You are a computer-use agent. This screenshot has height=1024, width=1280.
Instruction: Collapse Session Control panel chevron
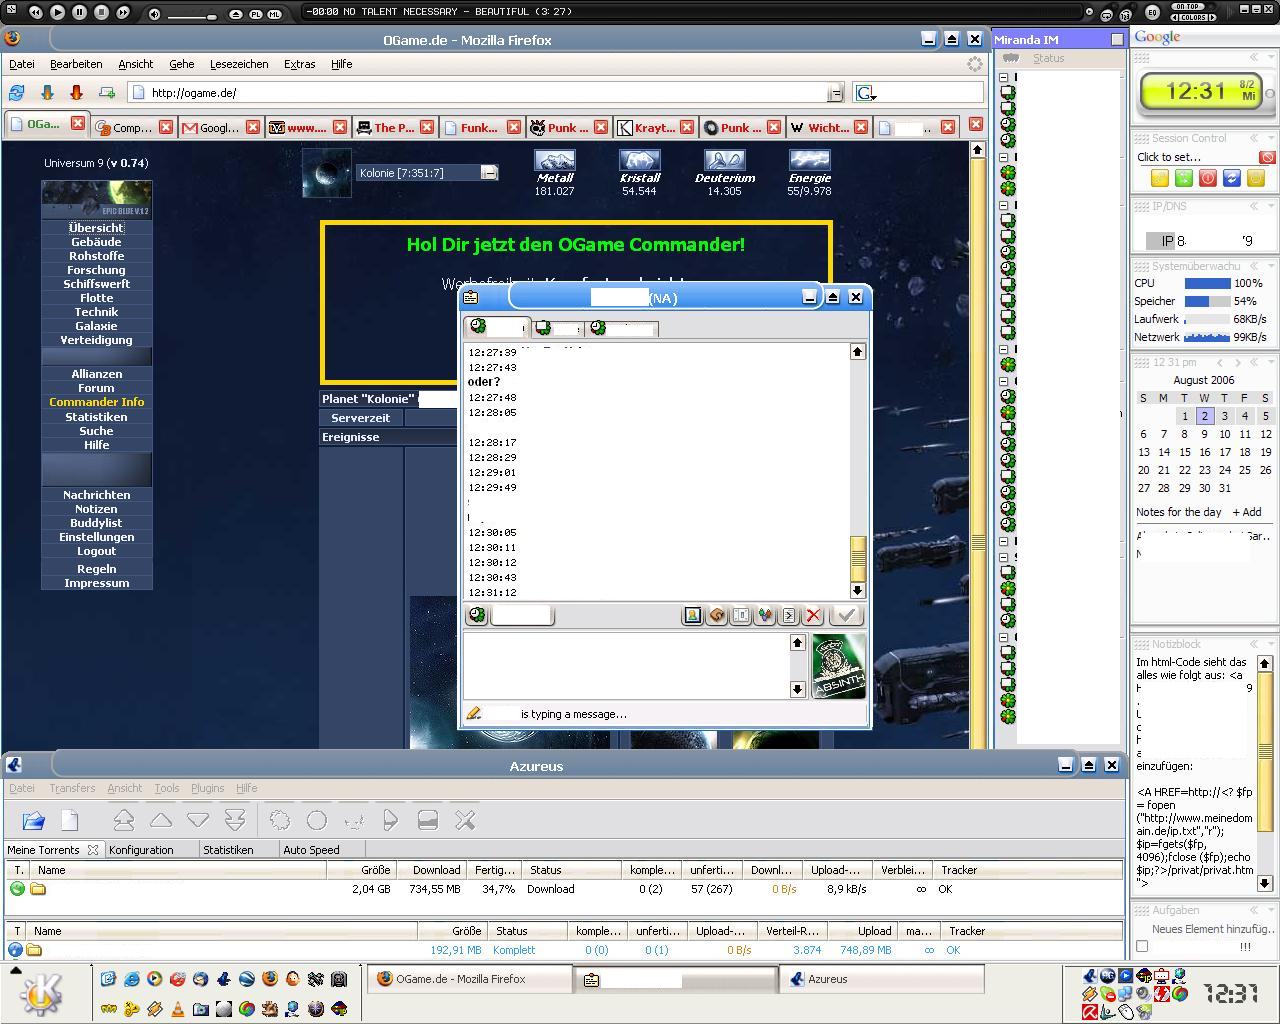(x=1253, y=138)
